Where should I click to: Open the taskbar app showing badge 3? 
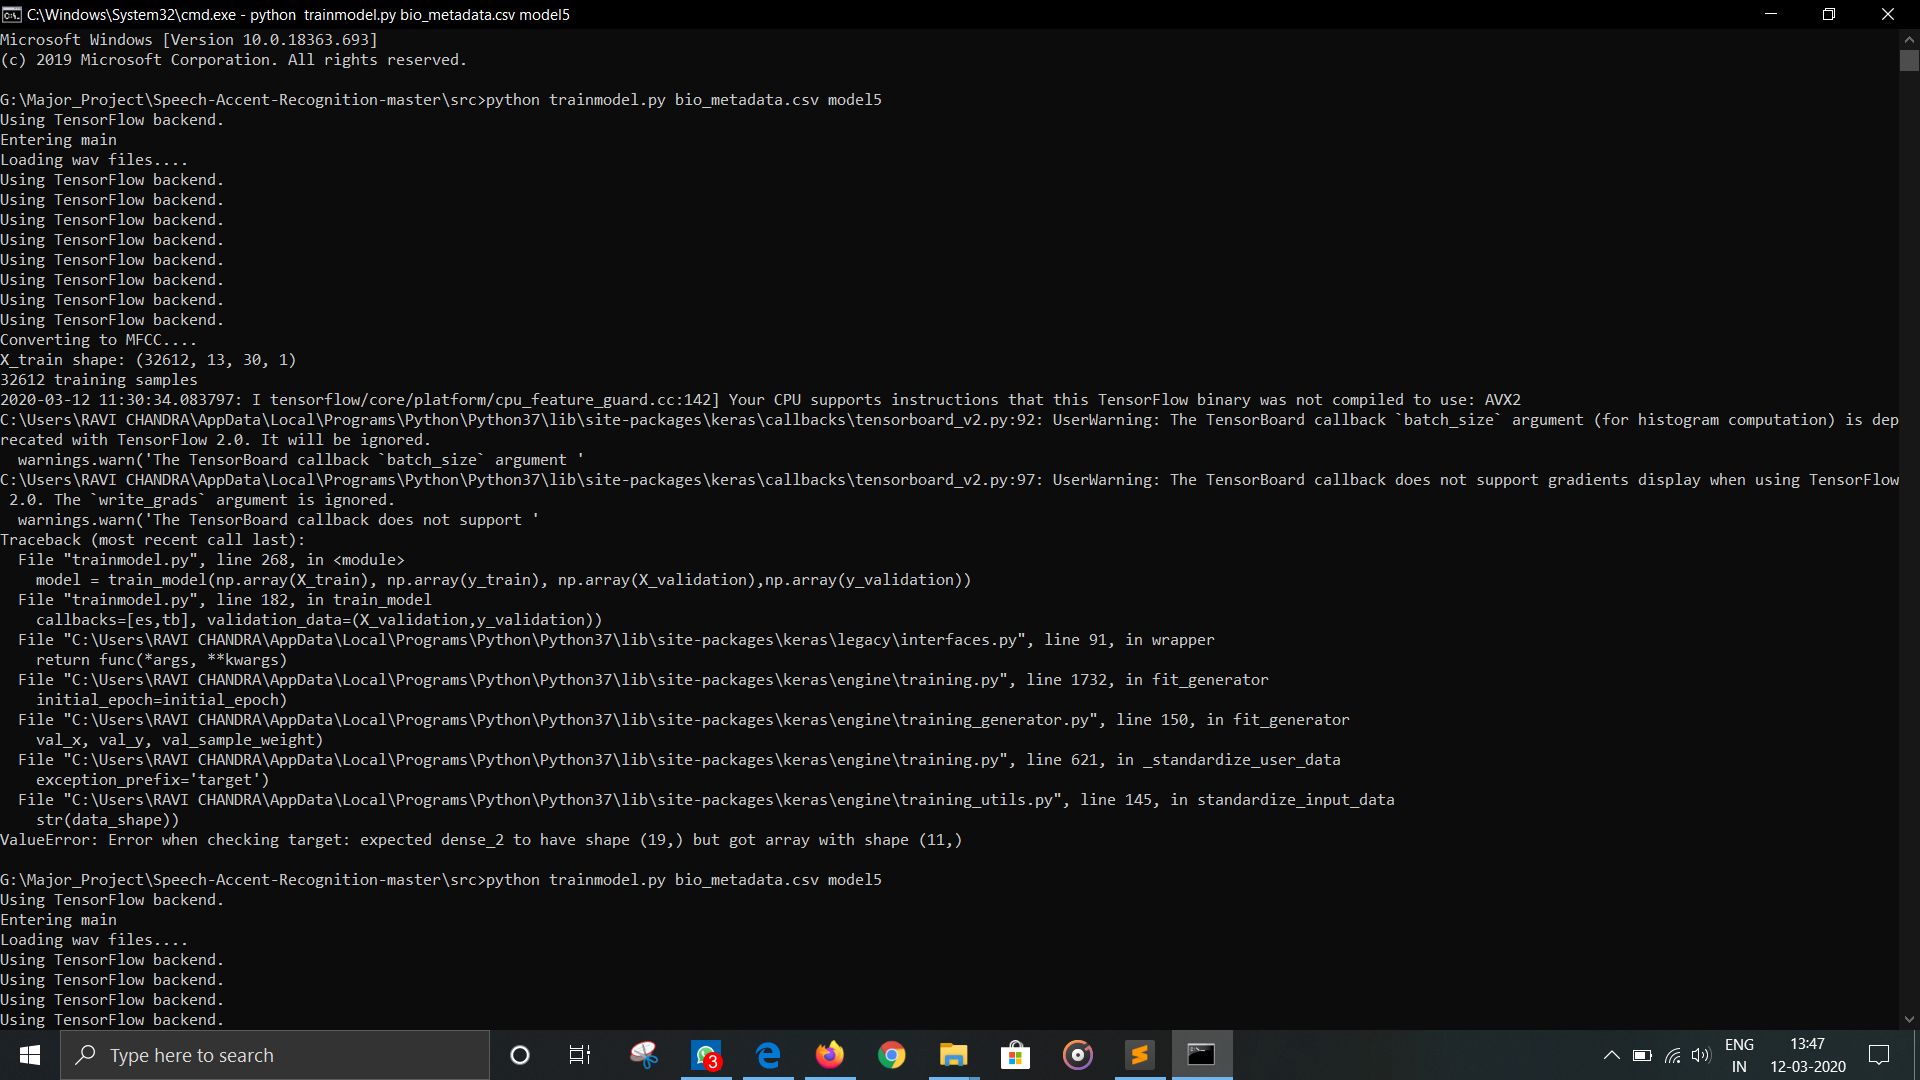click(706, 1055)
